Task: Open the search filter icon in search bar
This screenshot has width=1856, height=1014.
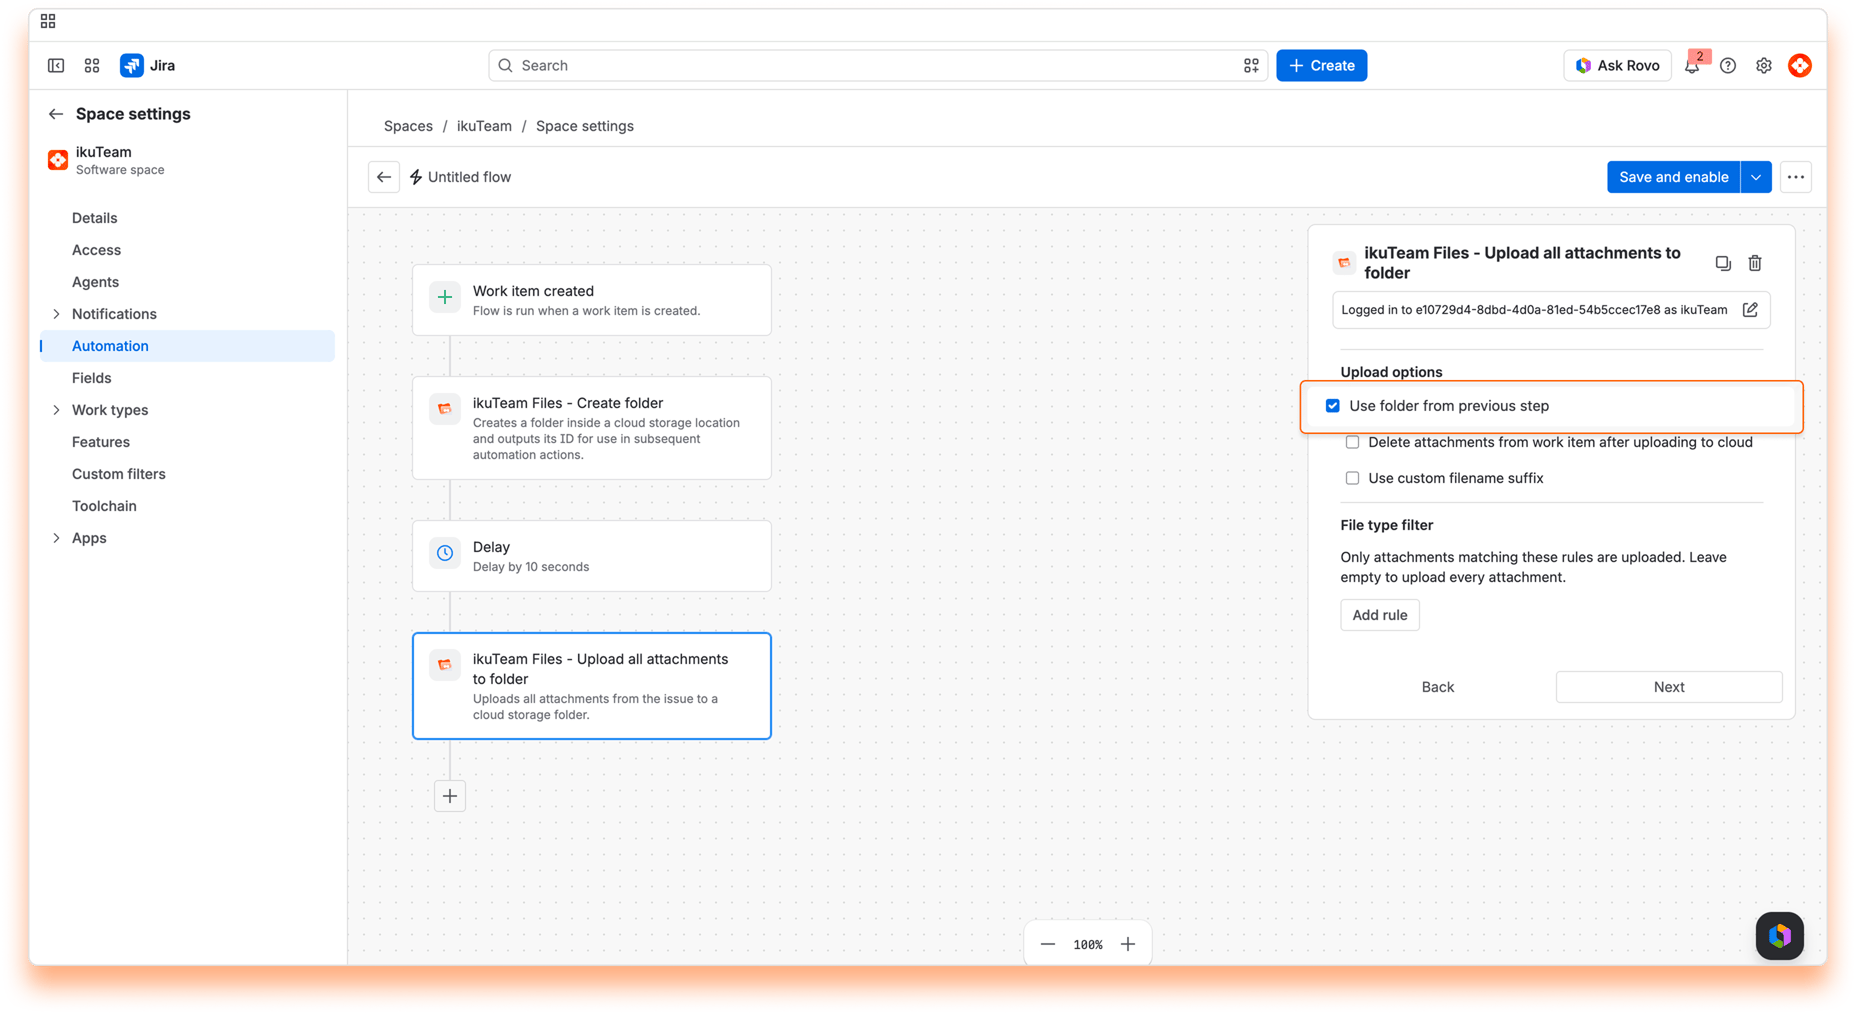Action: tap(1251, 65)
